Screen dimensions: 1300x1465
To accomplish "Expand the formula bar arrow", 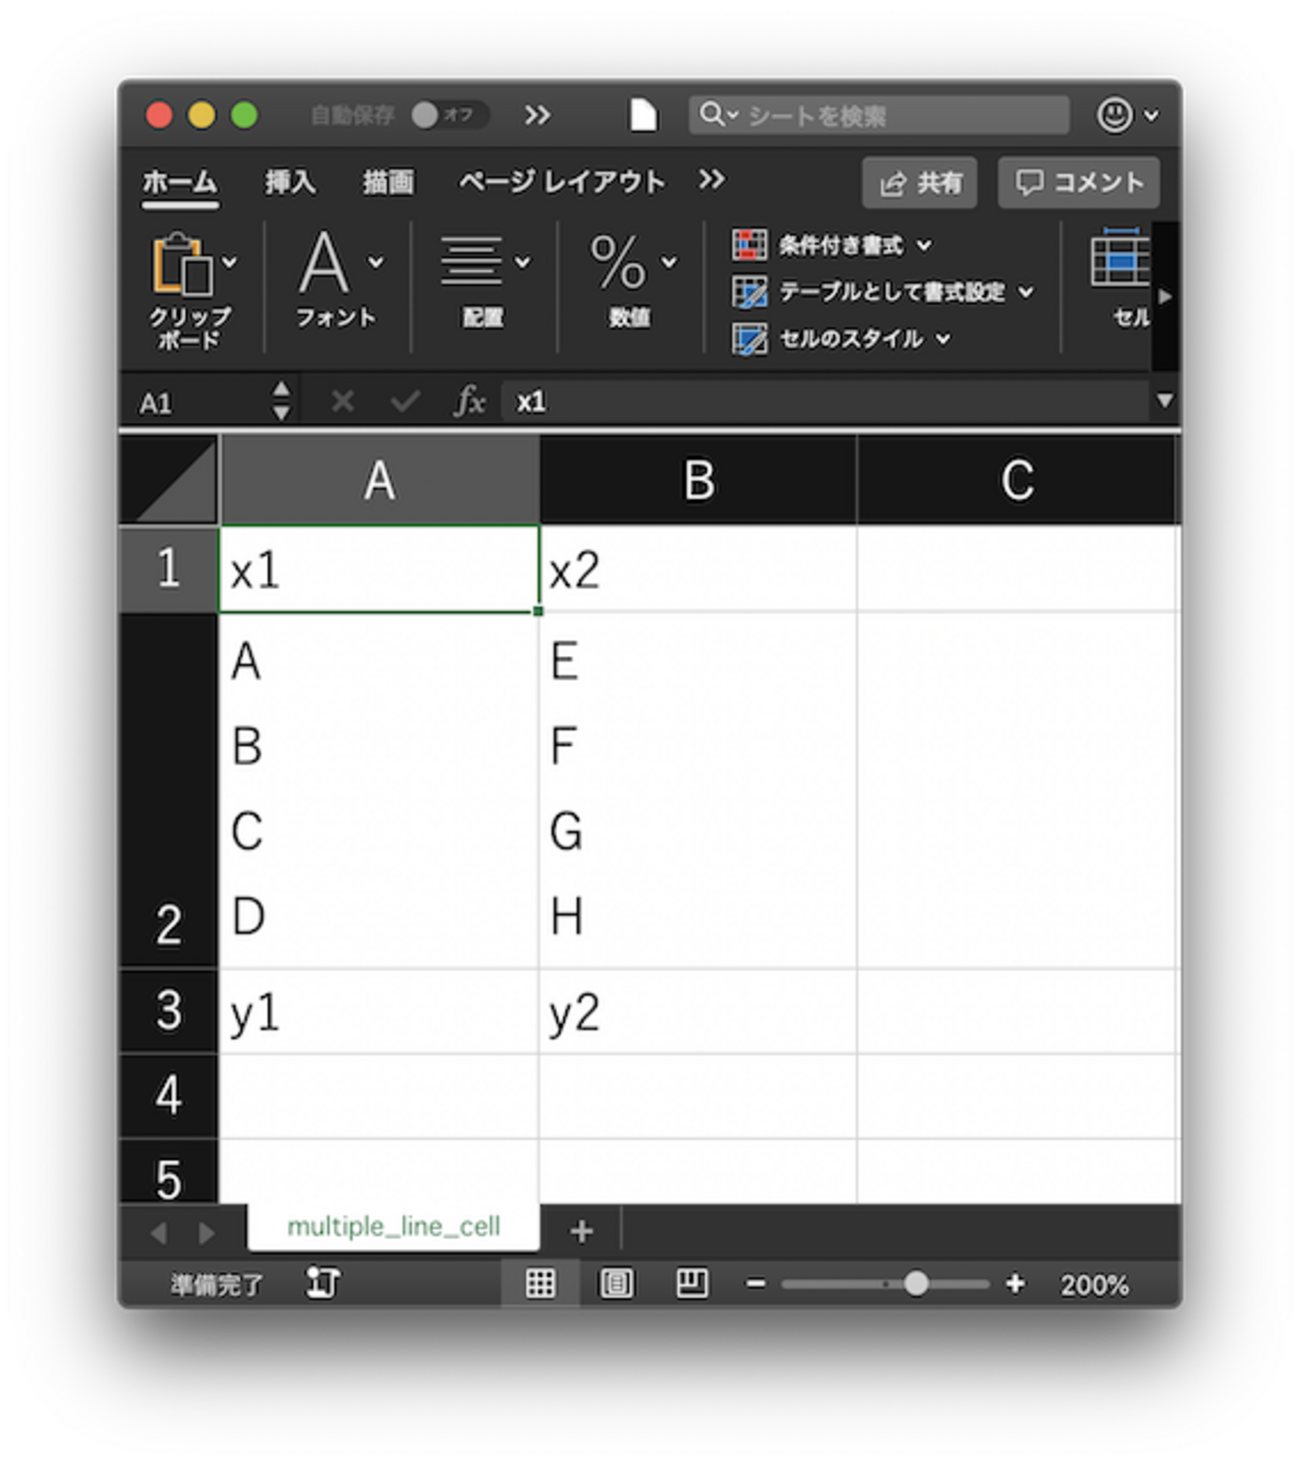I will [1165, 401].
